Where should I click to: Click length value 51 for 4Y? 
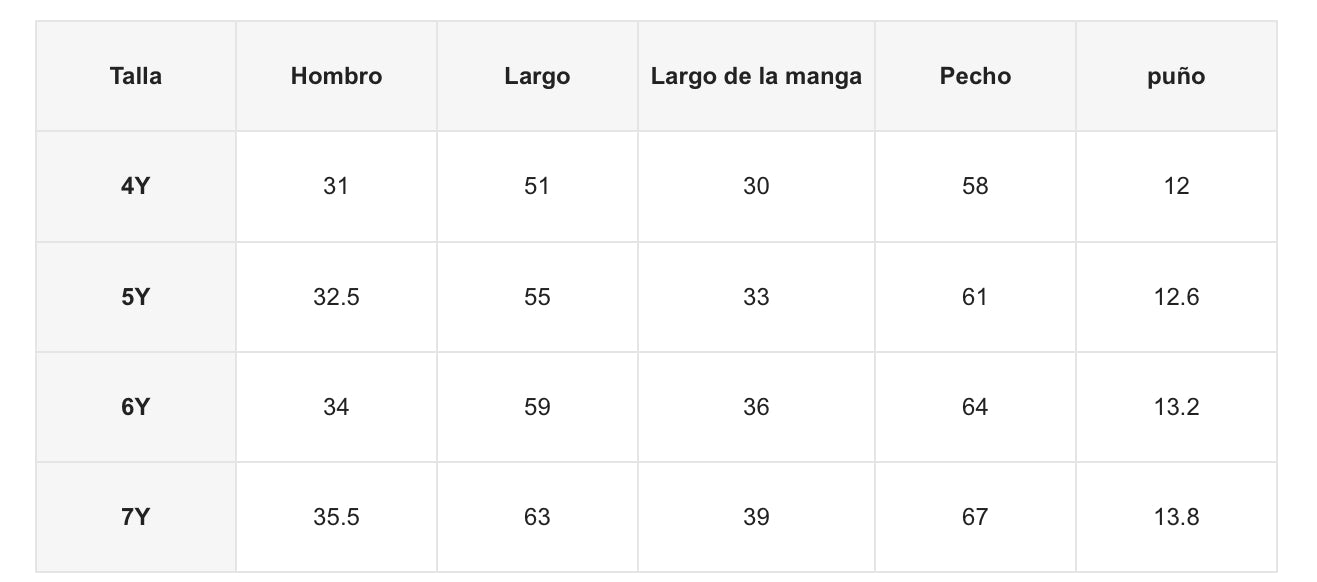pyautogui.click(x=537, y=186)
